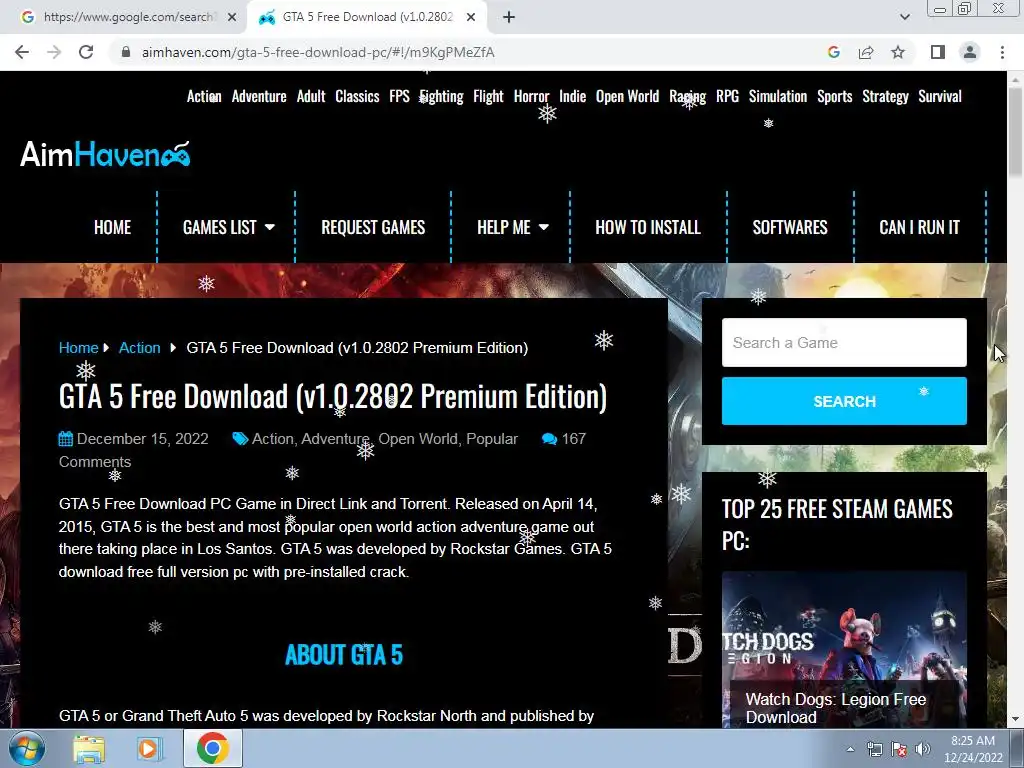The image size is (1024, 768).
Task: Expand the HELP ME dropdown
Action: [512, 227]
